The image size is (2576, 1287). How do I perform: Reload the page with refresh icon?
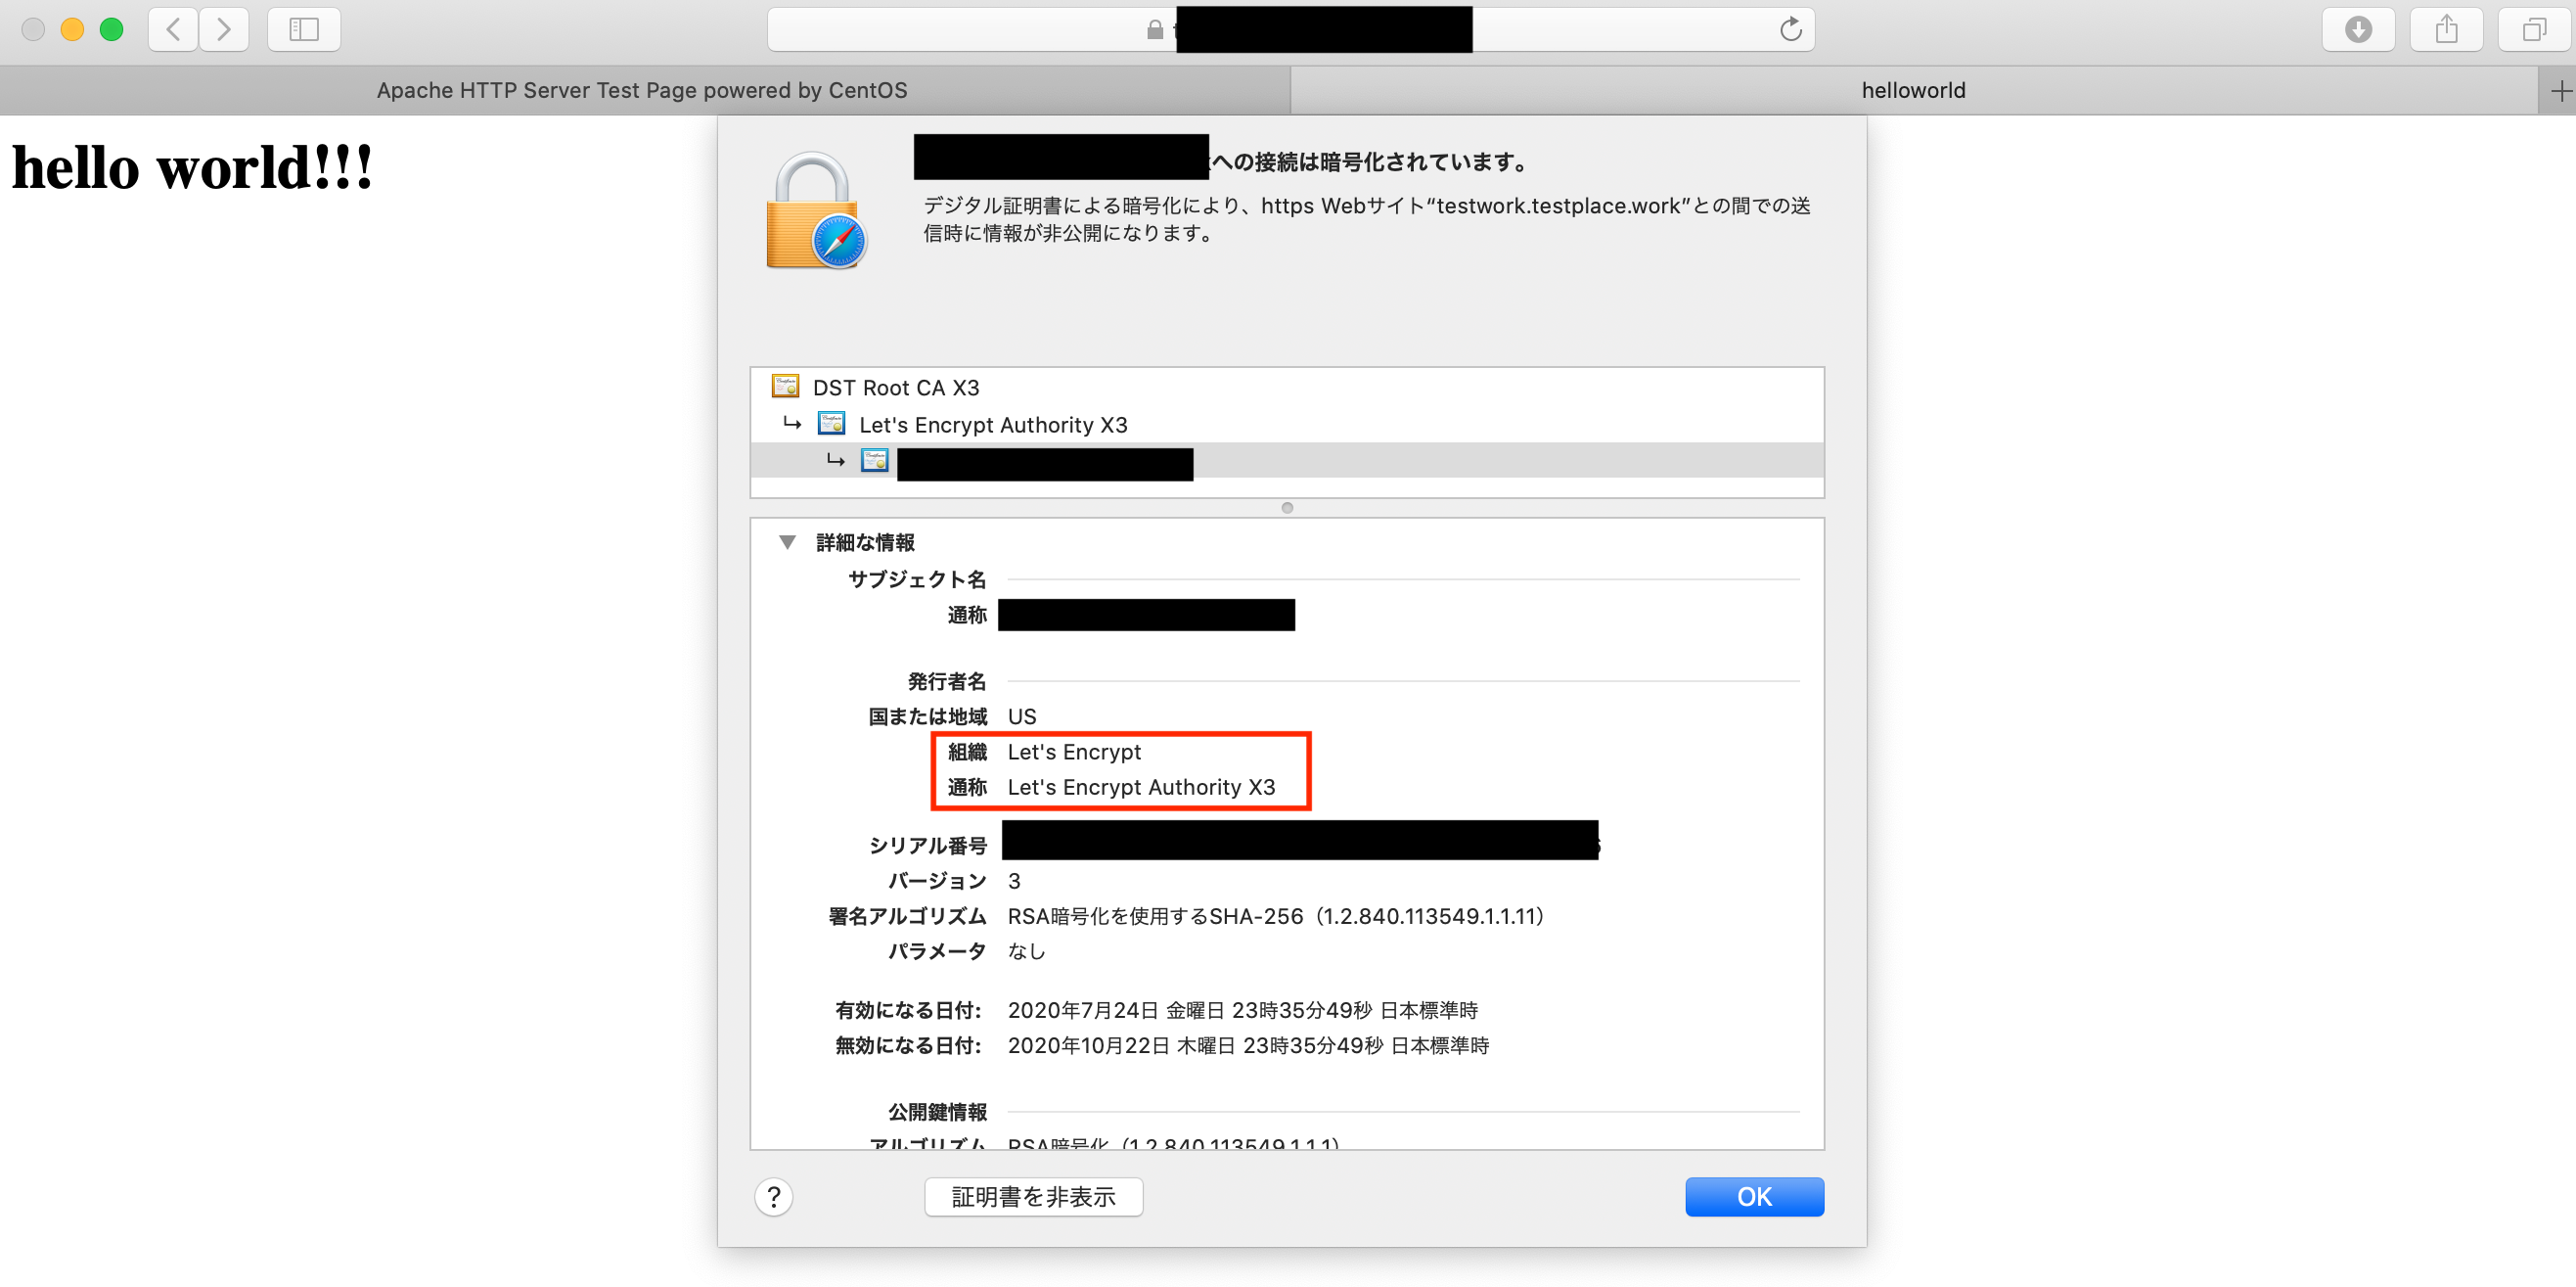click(1790, 30)
